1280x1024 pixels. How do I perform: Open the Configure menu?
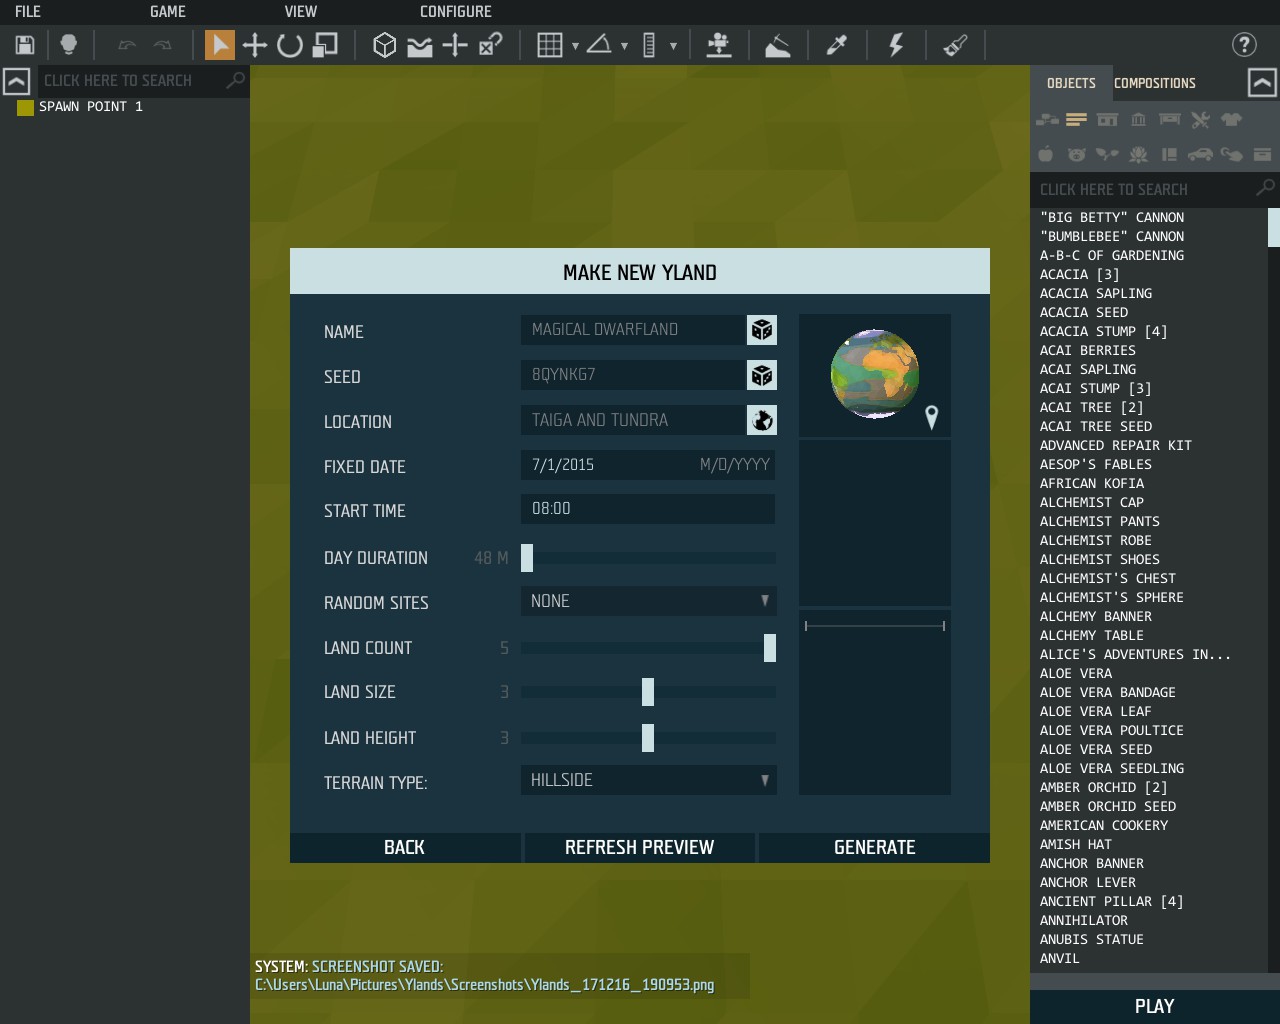pos(455,12)
